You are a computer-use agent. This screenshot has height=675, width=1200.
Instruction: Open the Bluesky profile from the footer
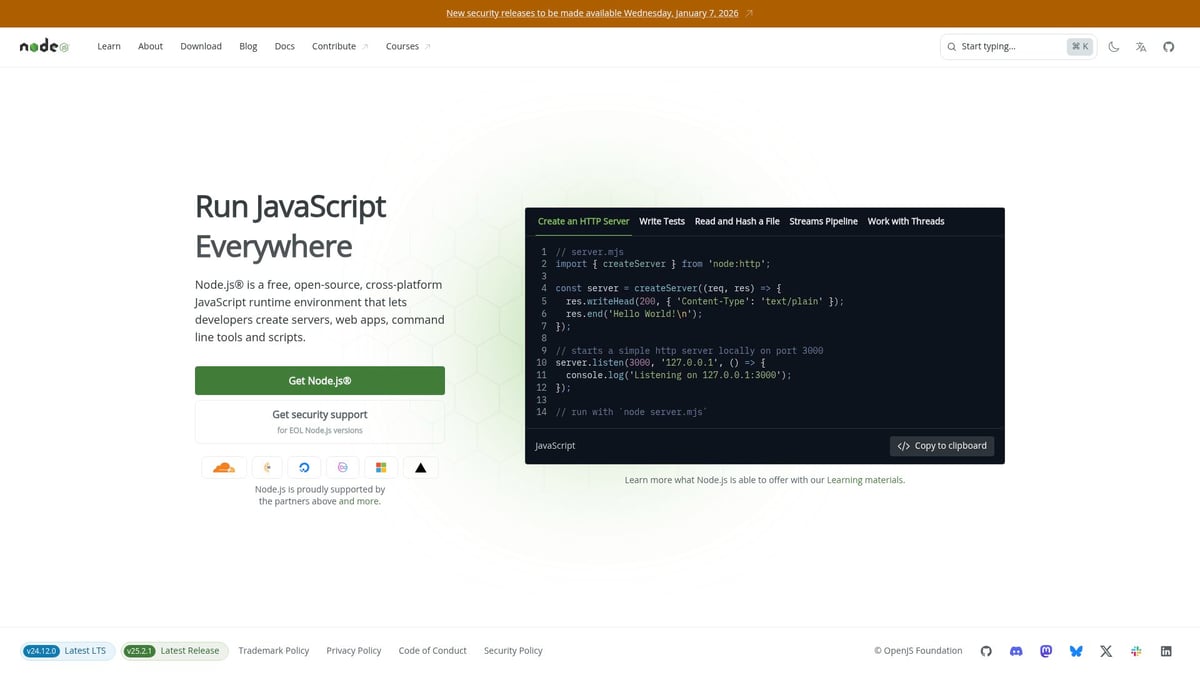point(1076,651)
